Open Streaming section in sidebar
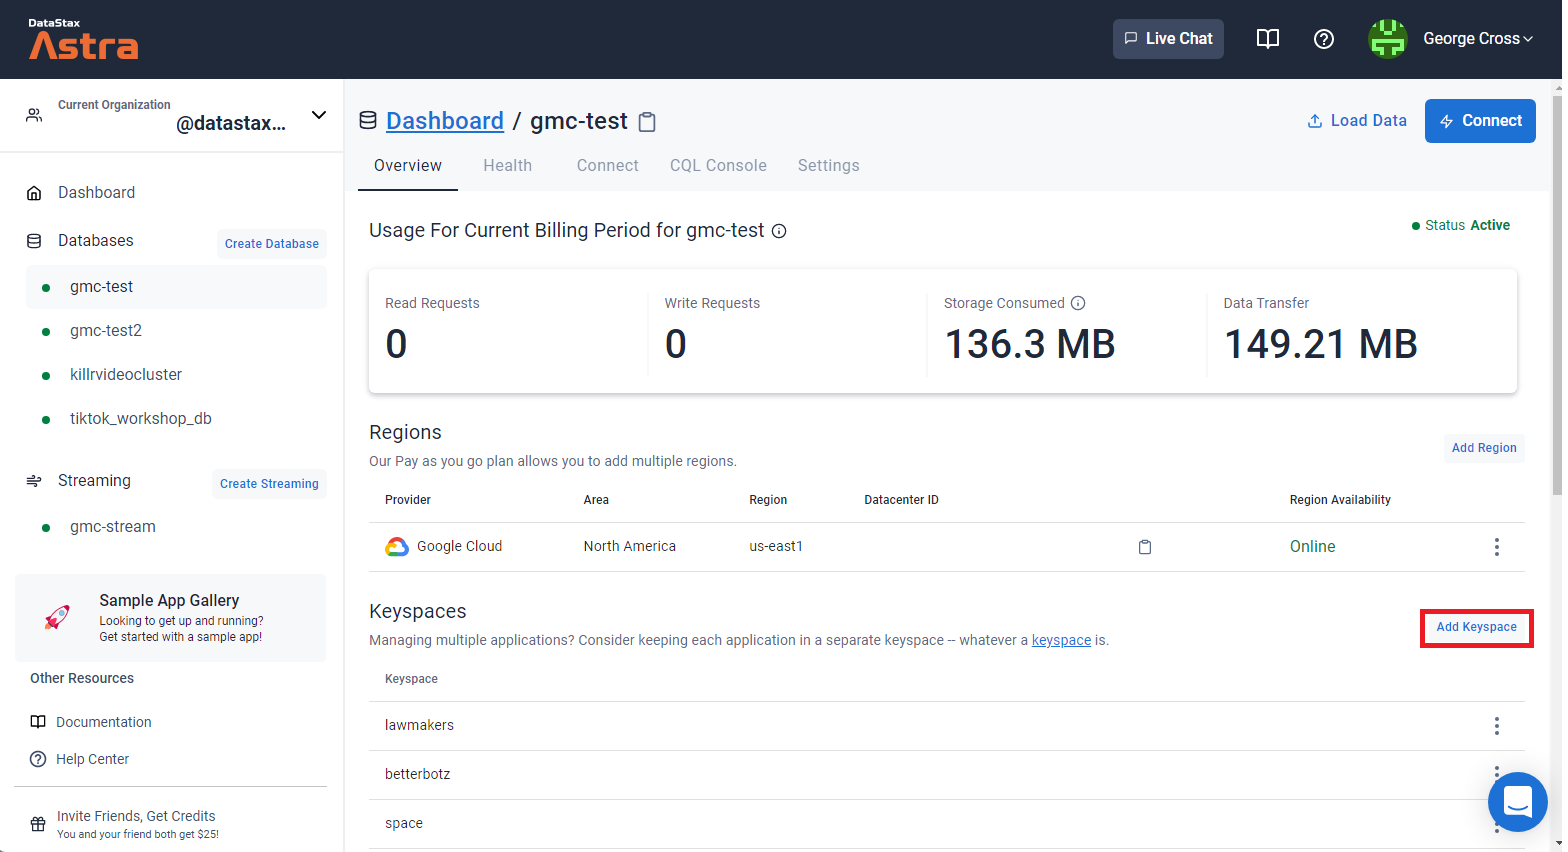The image size is (1568, 852). [94, 481]
